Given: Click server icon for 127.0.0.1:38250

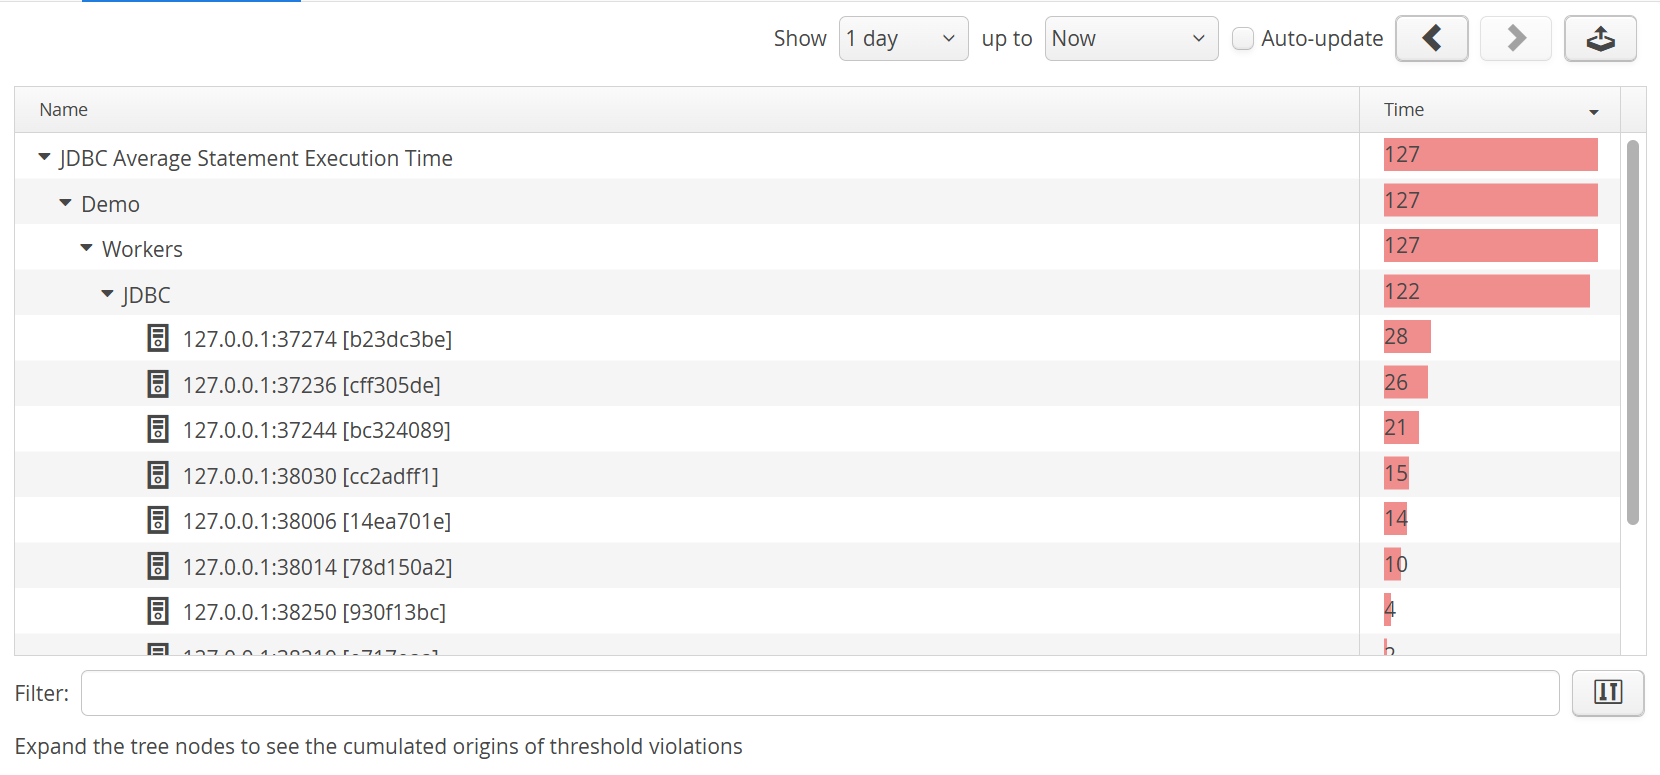Looking at the screenshot, I should click(x=158, y=611).
